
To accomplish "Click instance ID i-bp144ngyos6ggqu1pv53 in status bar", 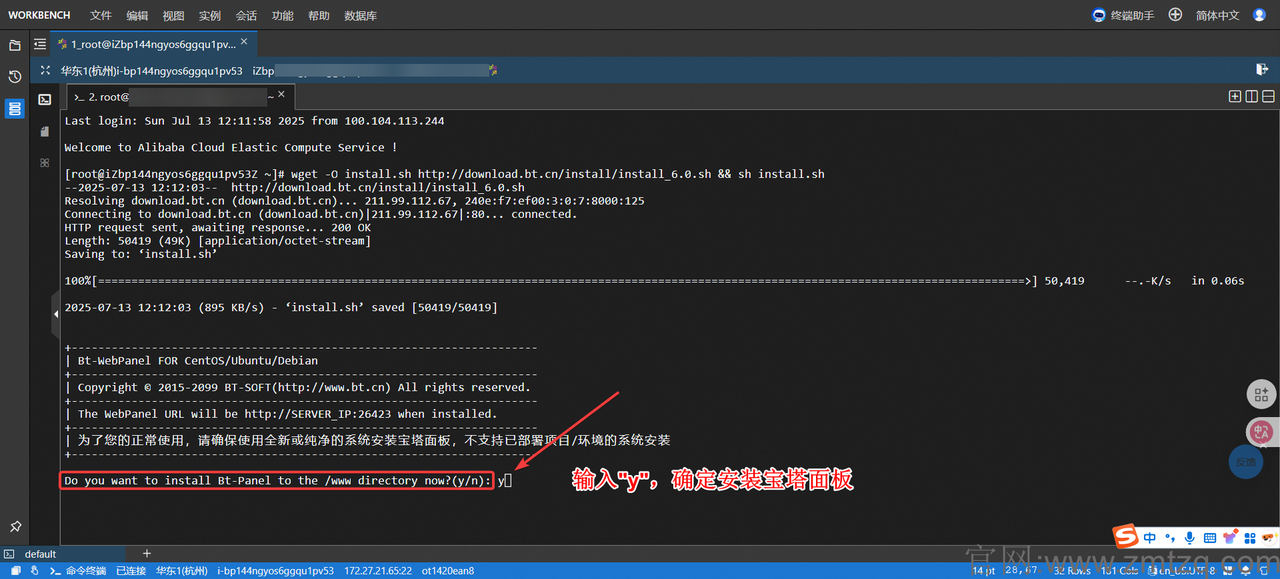I will pos(275,571).
